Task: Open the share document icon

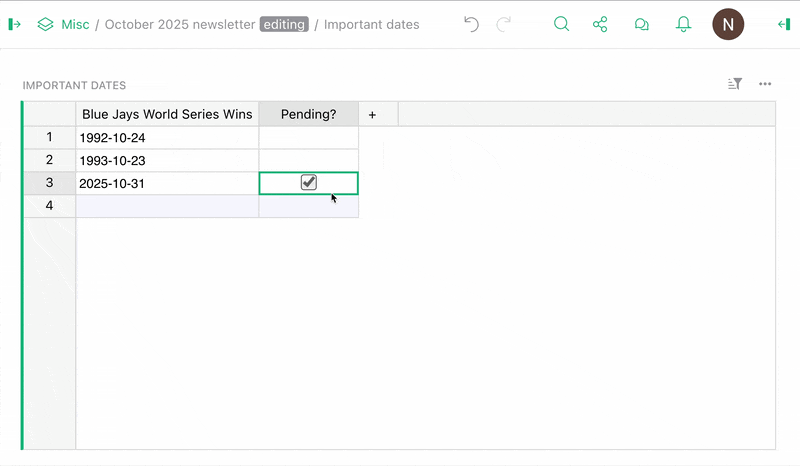Action: 600,24
